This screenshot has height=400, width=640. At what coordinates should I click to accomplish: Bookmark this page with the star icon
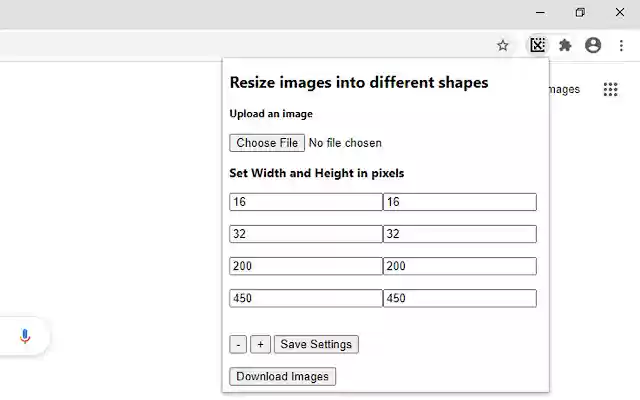[x=502, y=45]
